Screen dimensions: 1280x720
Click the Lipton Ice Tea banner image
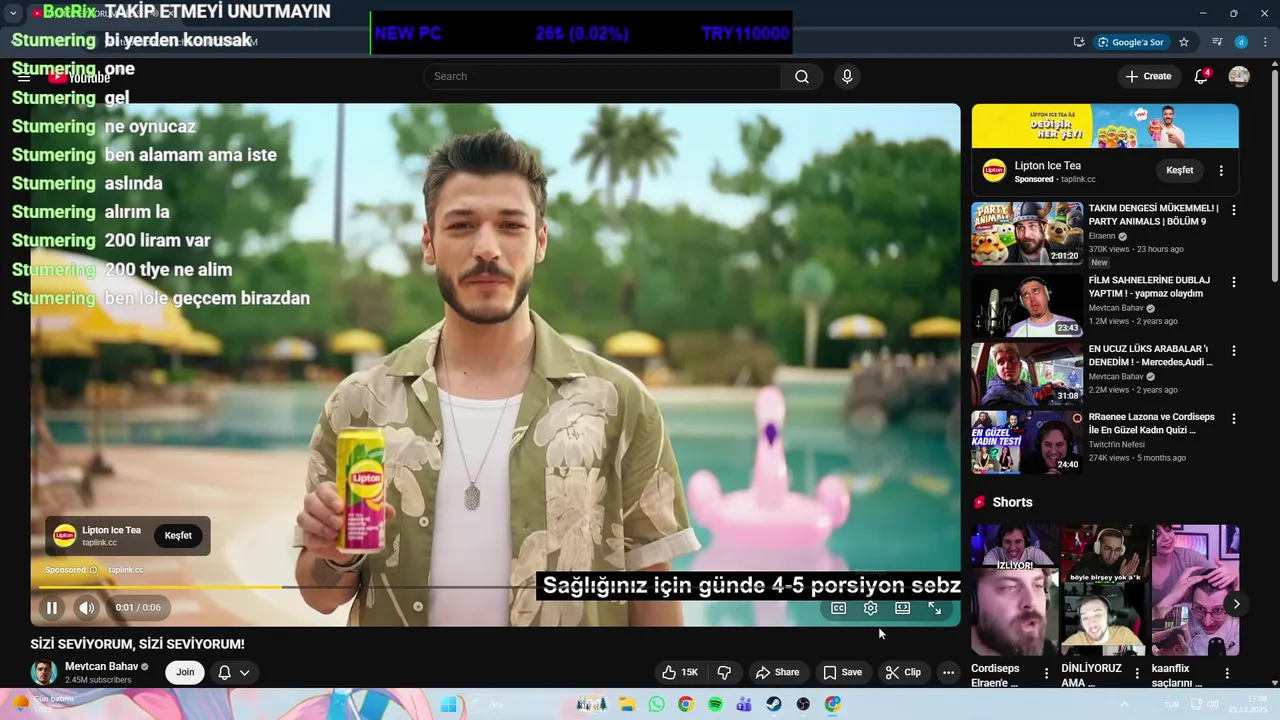click(1105, 126)
